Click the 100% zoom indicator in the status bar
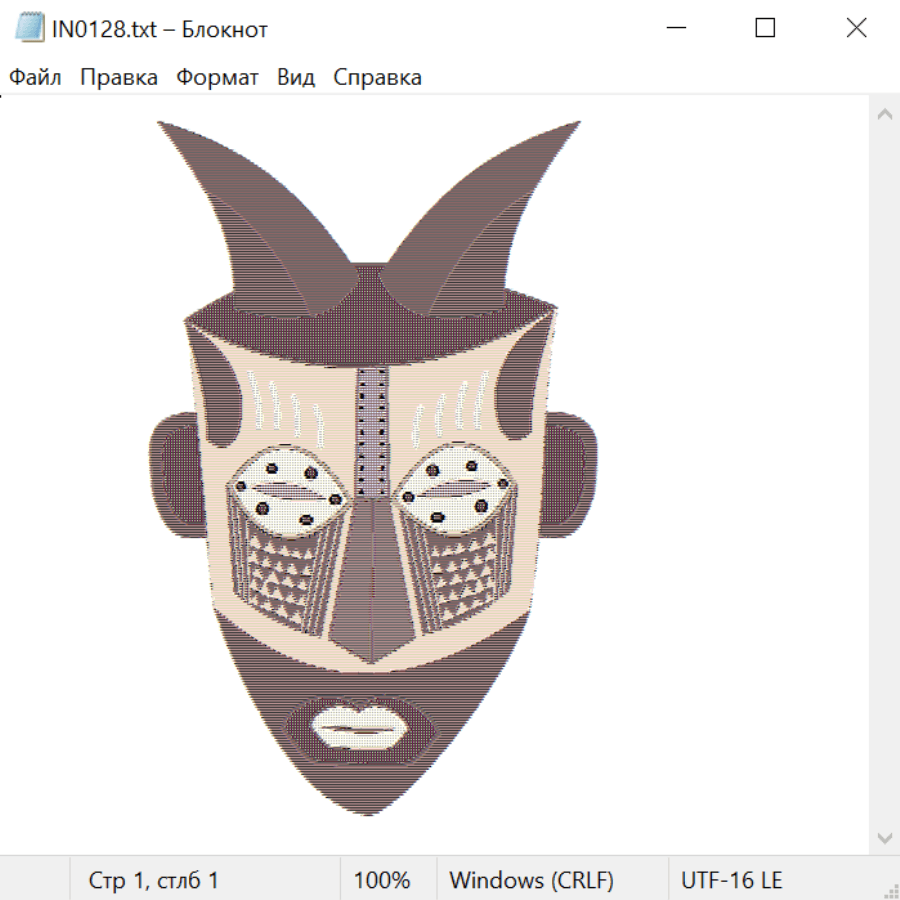Screen dimensions: 900x900 point(382,880)
